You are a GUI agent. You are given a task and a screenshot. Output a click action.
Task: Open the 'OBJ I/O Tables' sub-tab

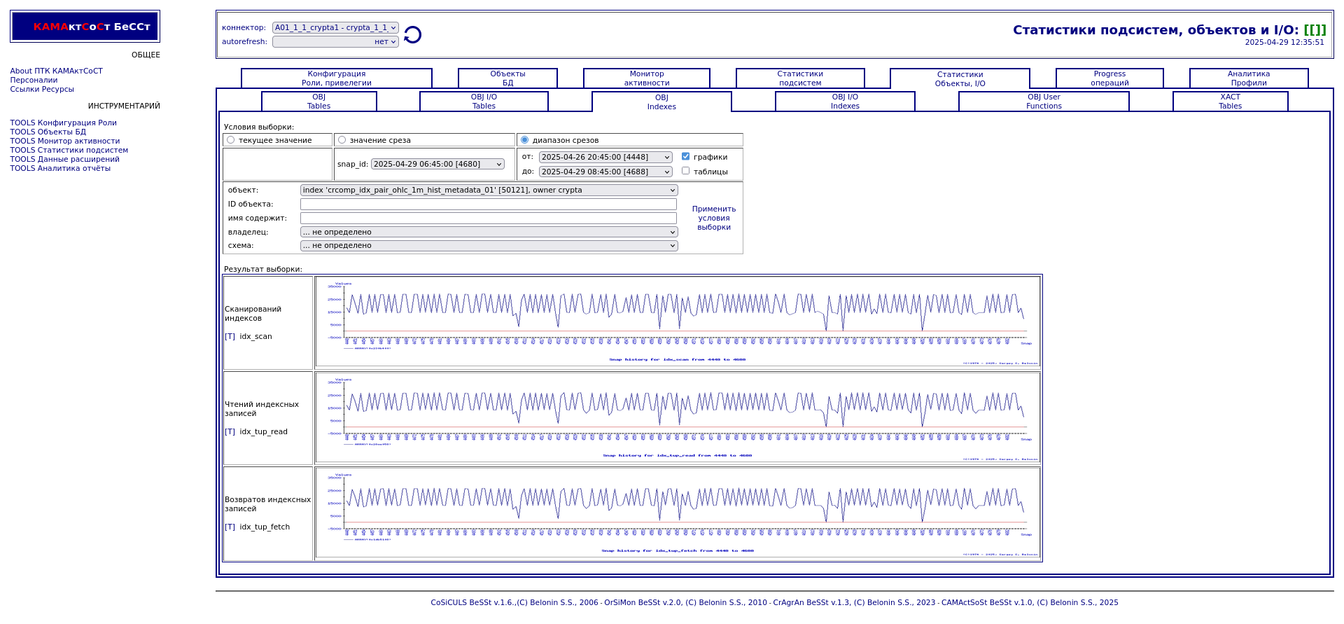pos(483,101)
